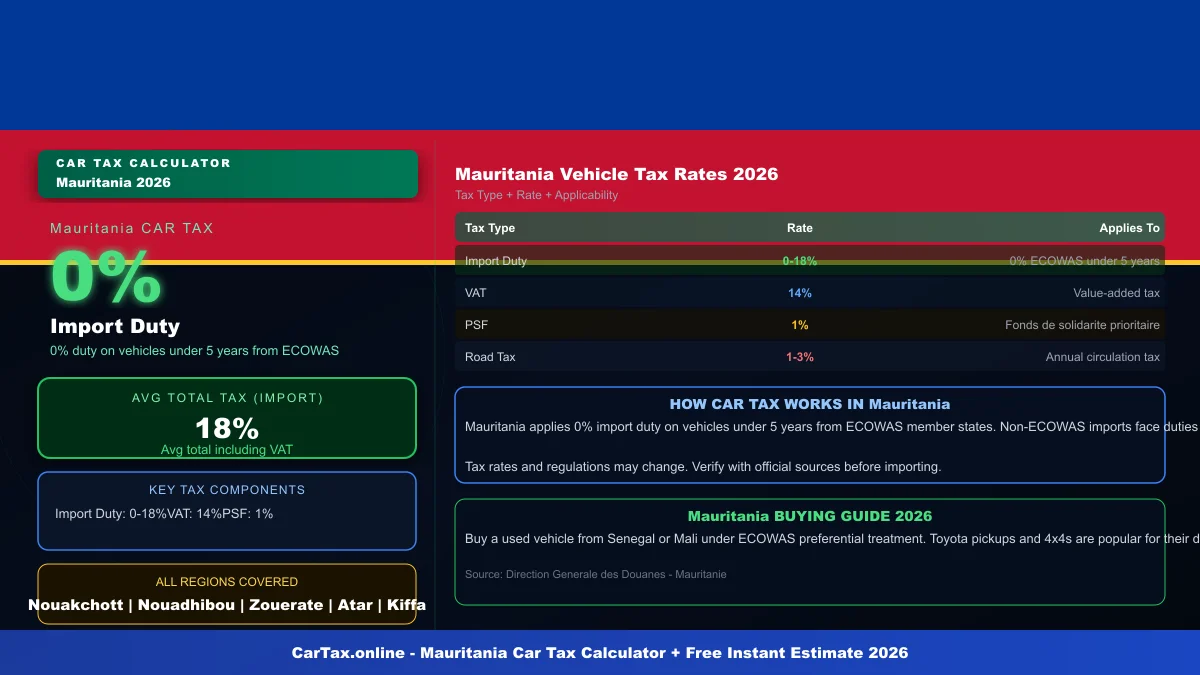Click the 'Value-added tax' cell

click(1116, 293)
